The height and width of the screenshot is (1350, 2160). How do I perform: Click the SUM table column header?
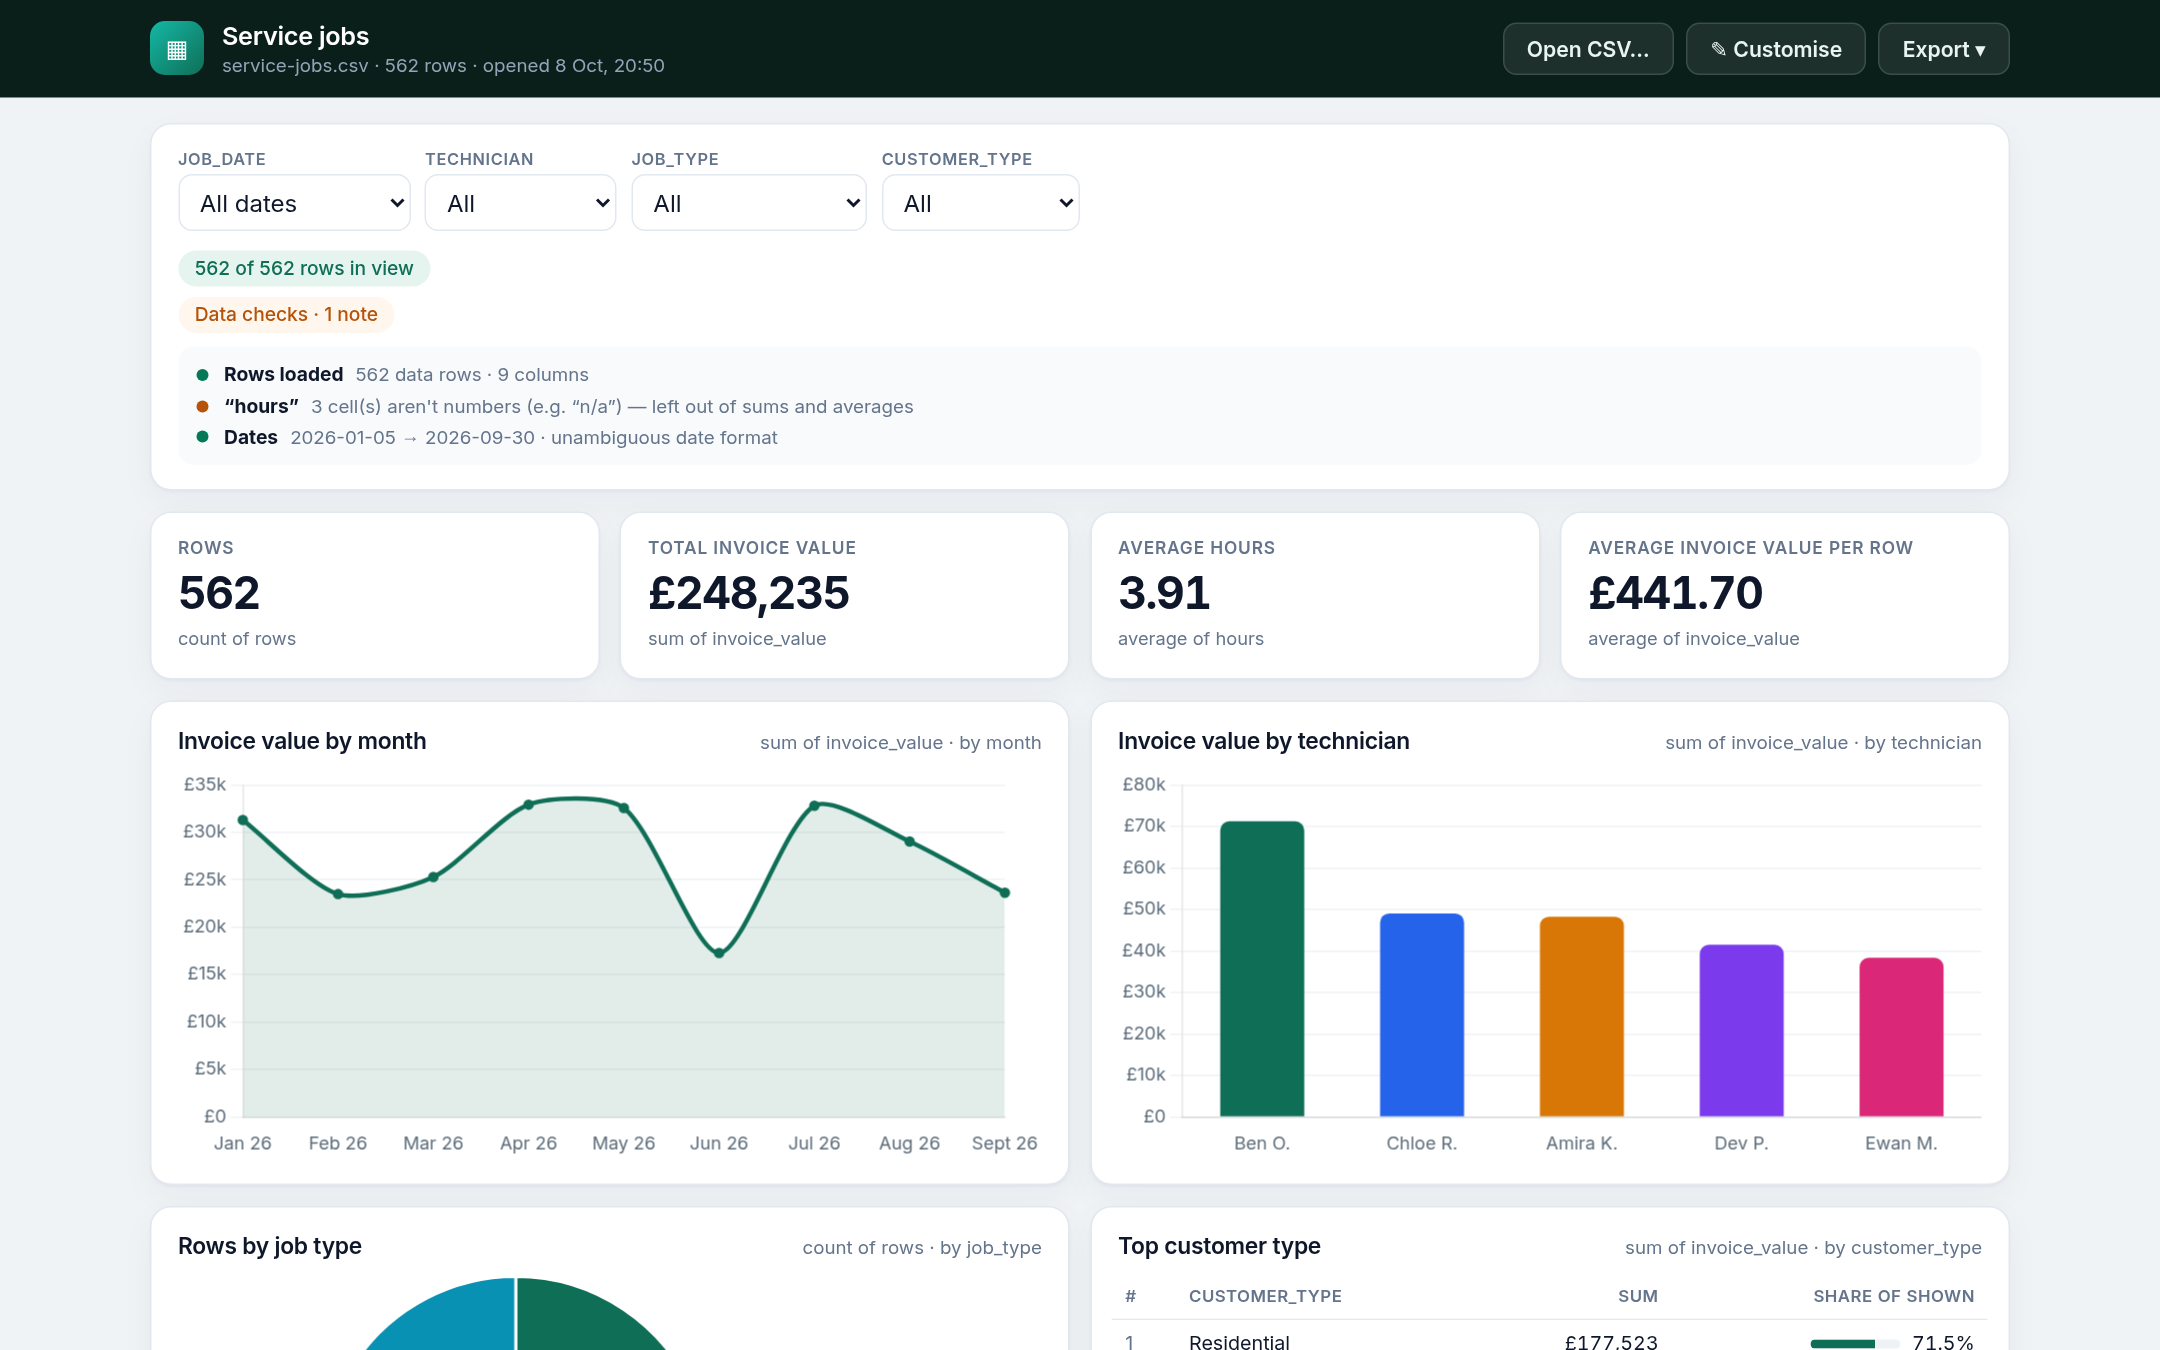point(1638,1296)
